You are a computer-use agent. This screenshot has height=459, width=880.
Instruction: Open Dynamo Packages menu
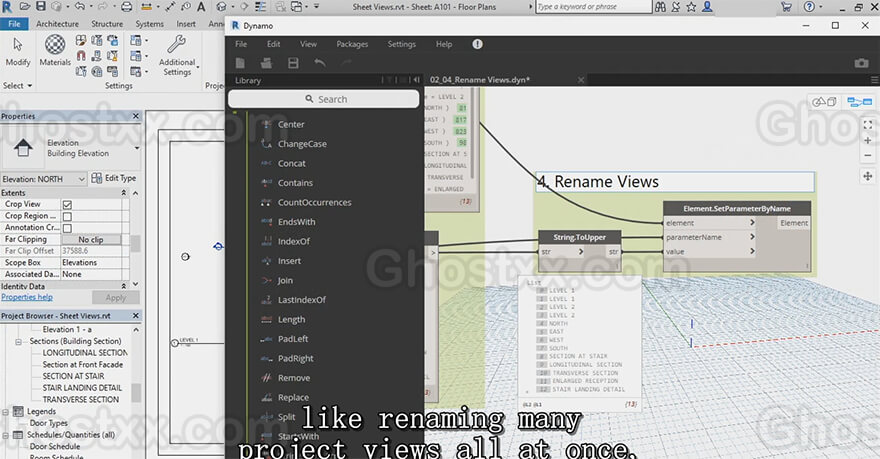pos(352,44)
